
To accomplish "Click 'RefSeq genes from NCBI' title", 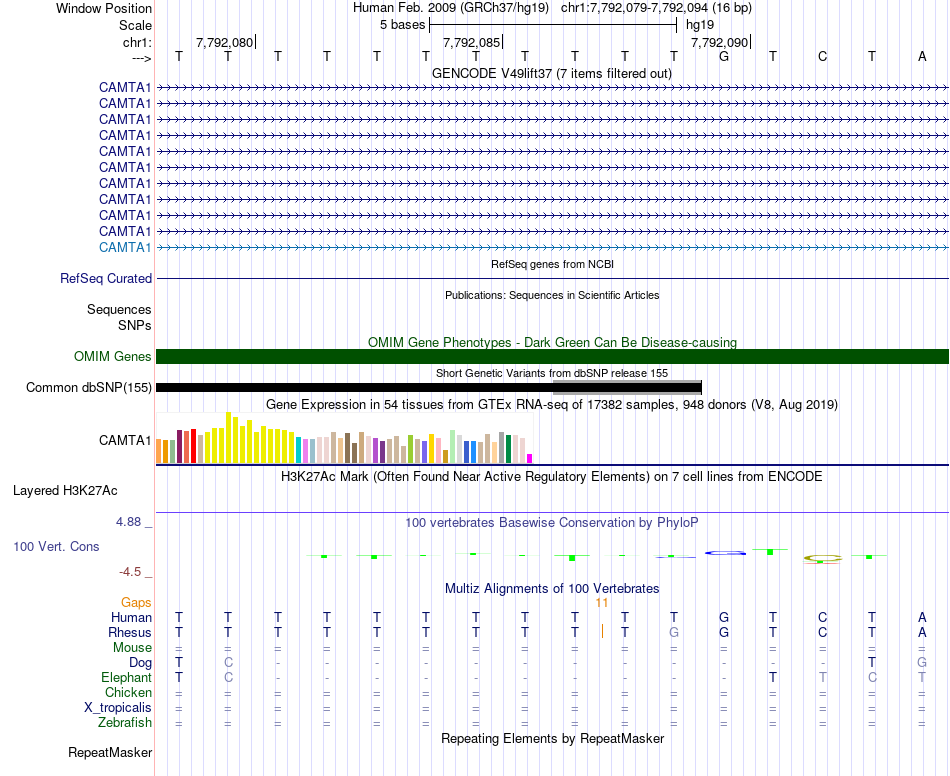I will click(552, 264).
